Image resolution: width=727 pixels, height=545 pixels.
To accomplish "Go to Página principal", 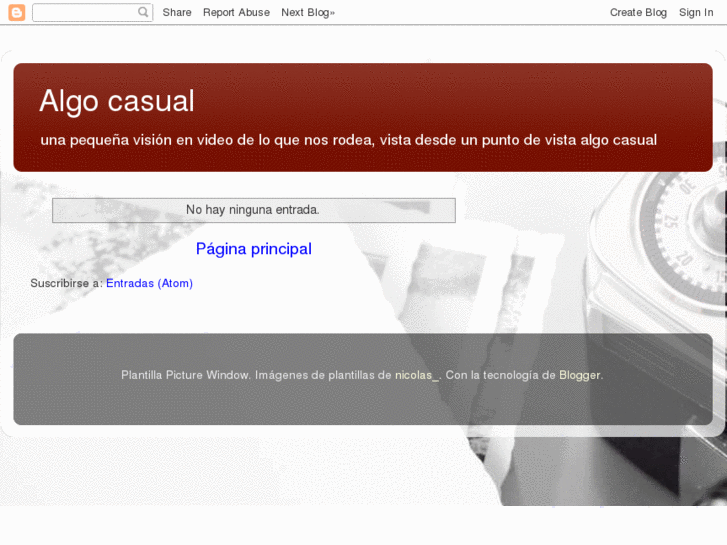I will coord(254,249).
